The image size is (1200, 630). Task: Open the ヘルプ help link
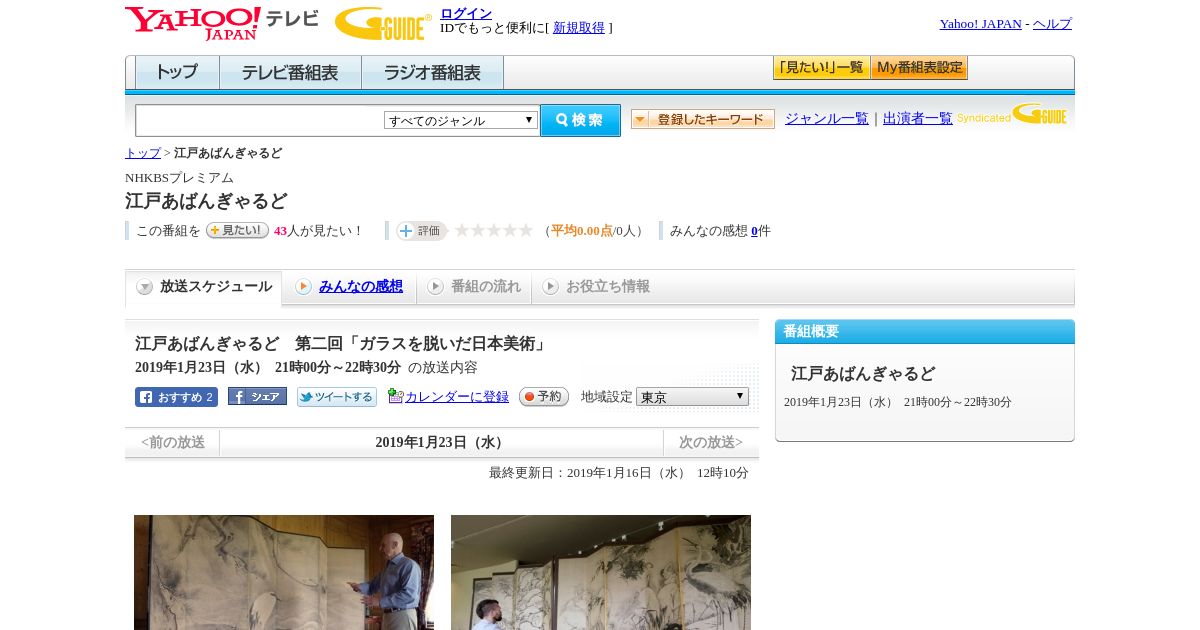1052,24
